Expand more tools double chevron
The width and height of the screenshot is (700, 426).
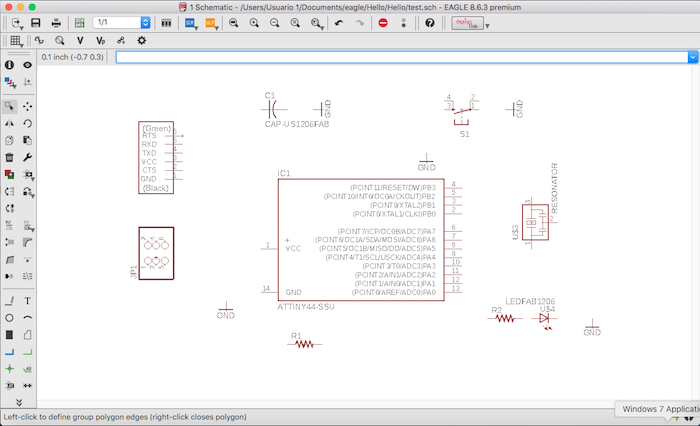click(19, 402)
